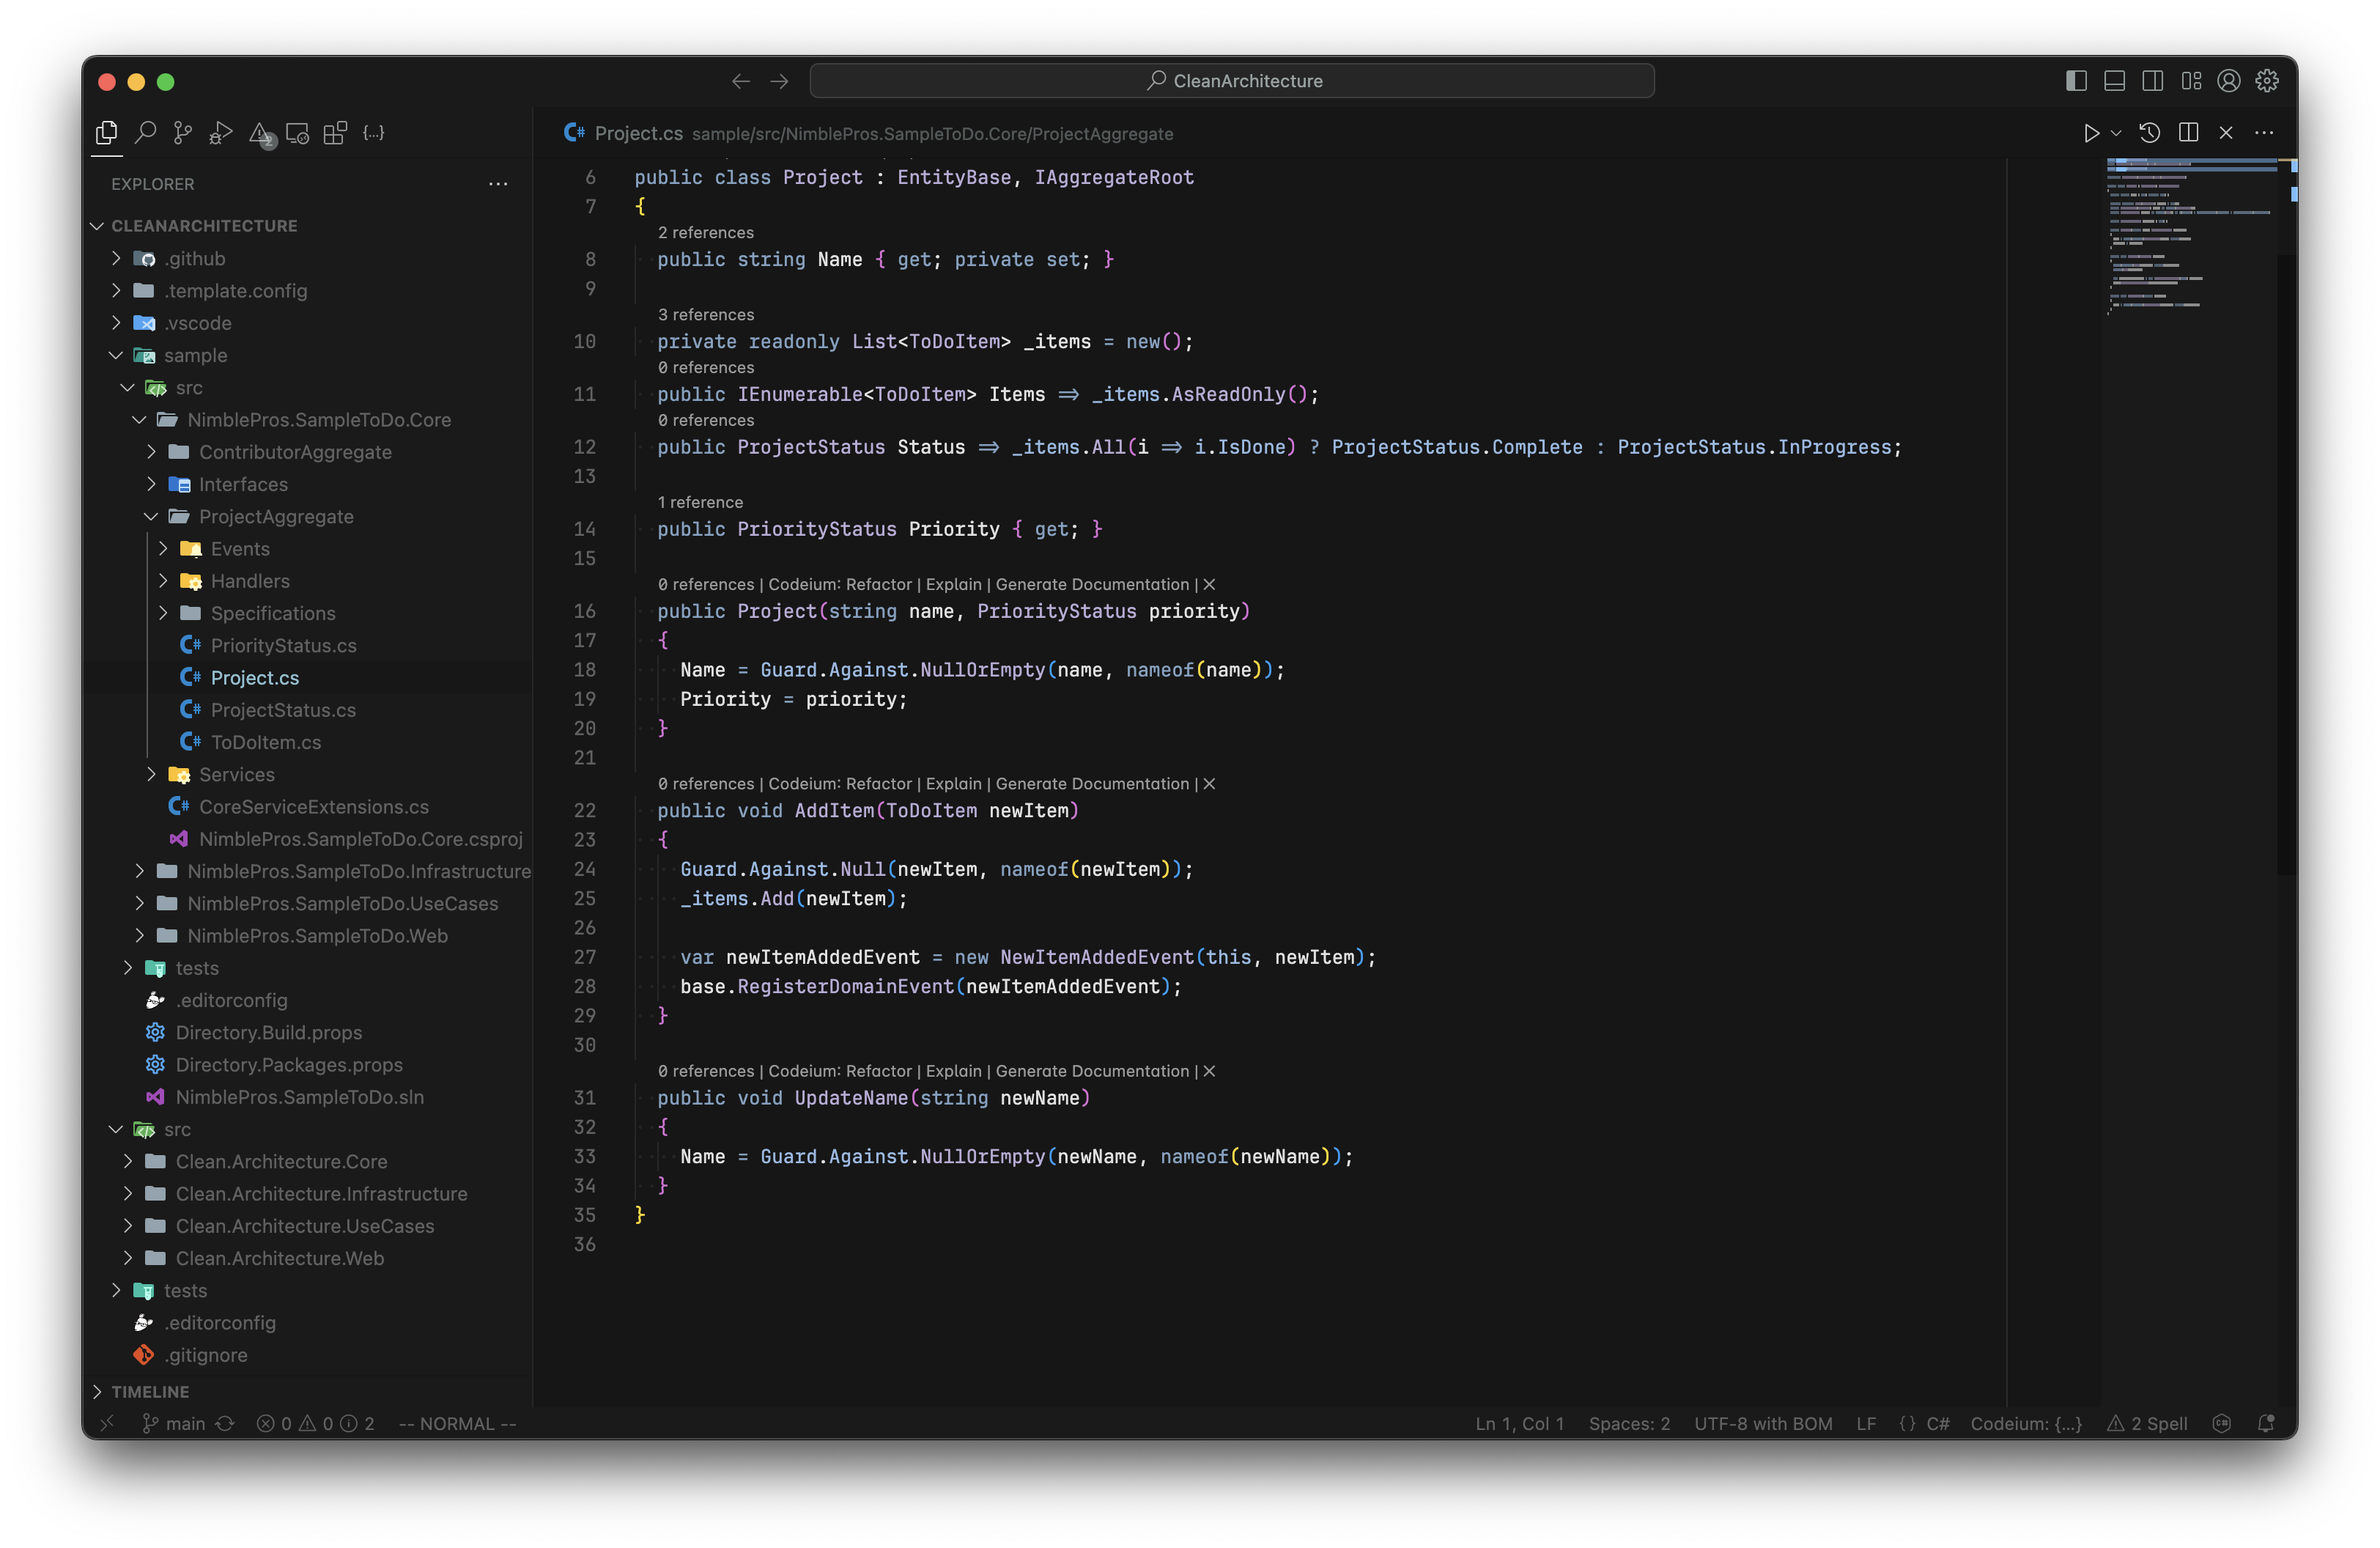Screen dimensions: 2380x1548
Task: Open the file timeline history icon
Action: [2149, 132]
